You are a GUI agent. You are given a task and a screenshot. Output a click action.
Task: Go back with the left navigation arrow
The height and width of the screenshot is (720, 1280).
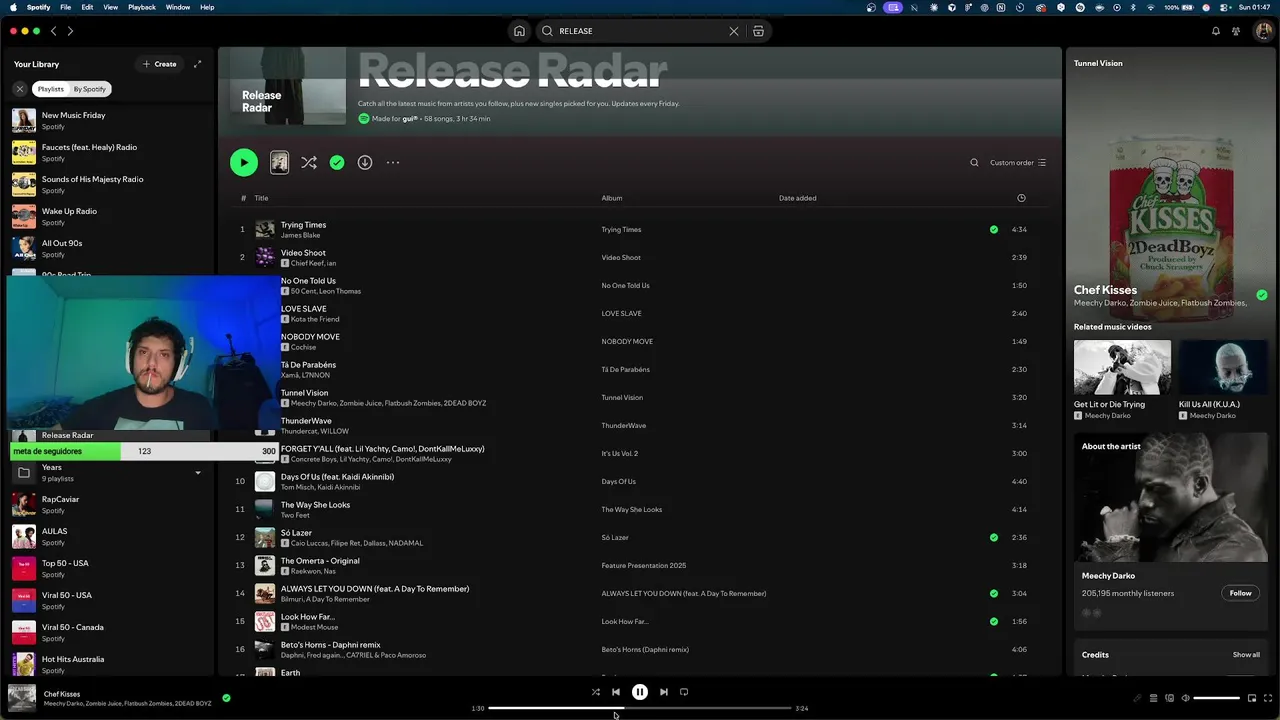tap(54, 31)
